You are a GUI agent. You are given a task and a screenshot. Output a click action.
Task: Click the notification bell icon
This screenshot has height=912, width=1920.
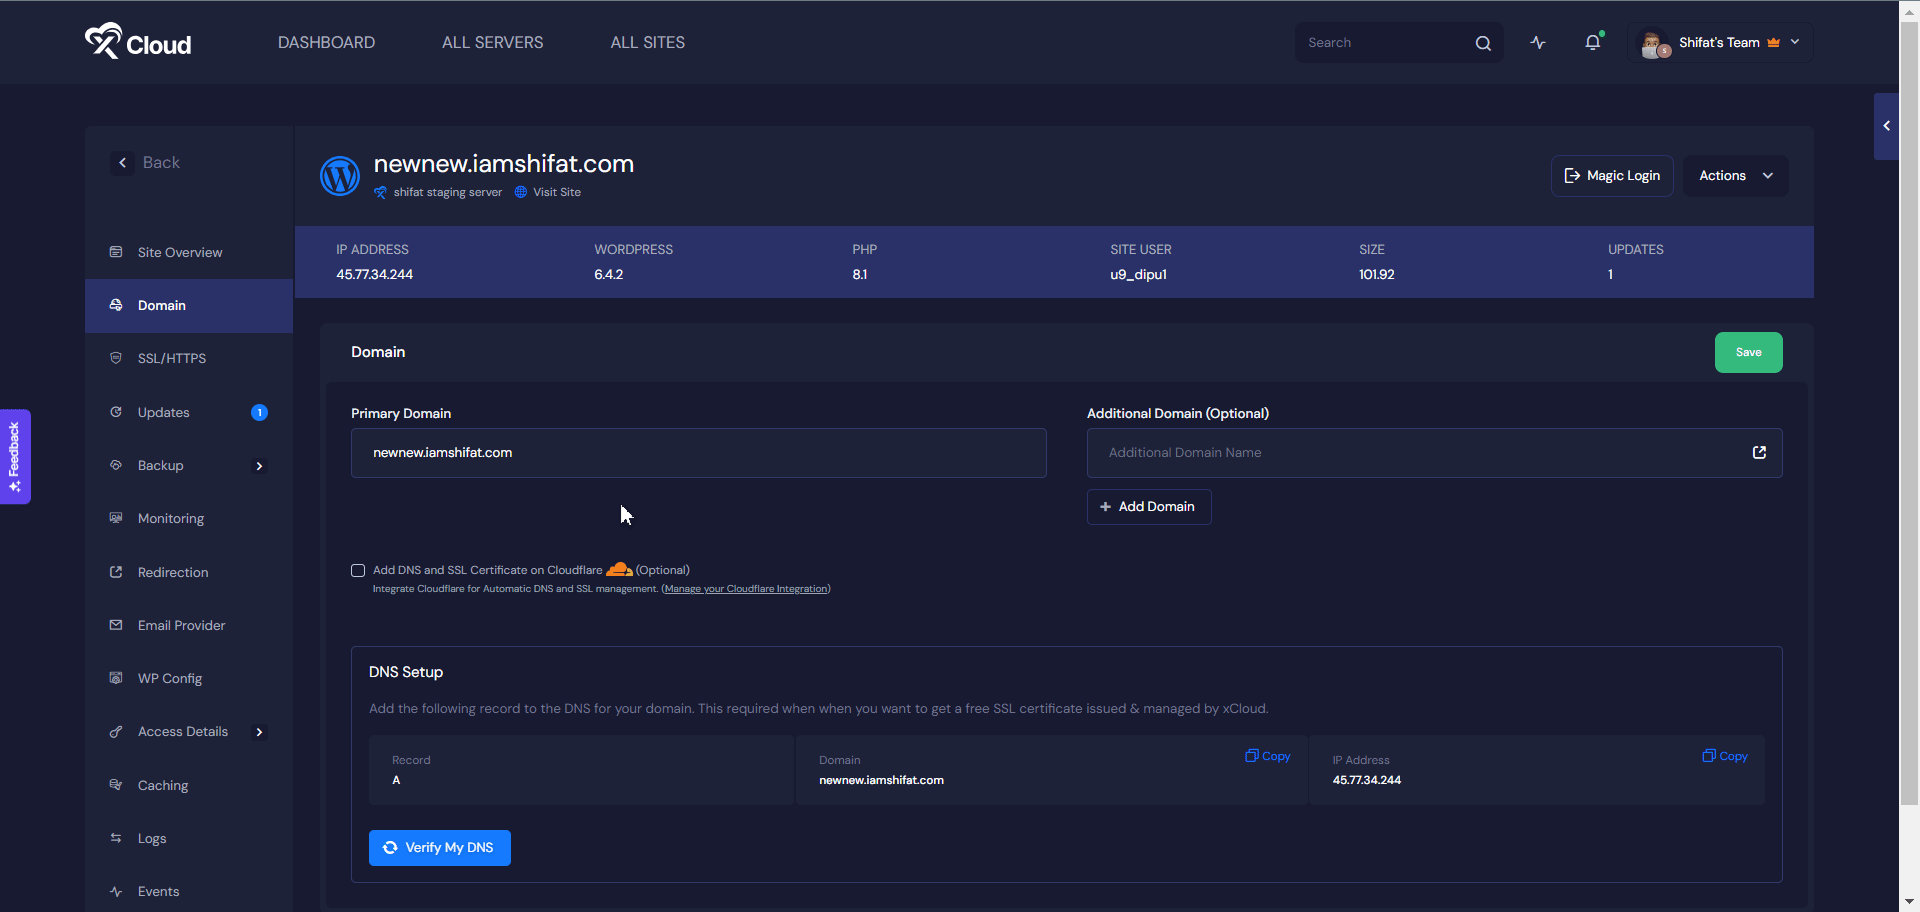point(1592,42)
